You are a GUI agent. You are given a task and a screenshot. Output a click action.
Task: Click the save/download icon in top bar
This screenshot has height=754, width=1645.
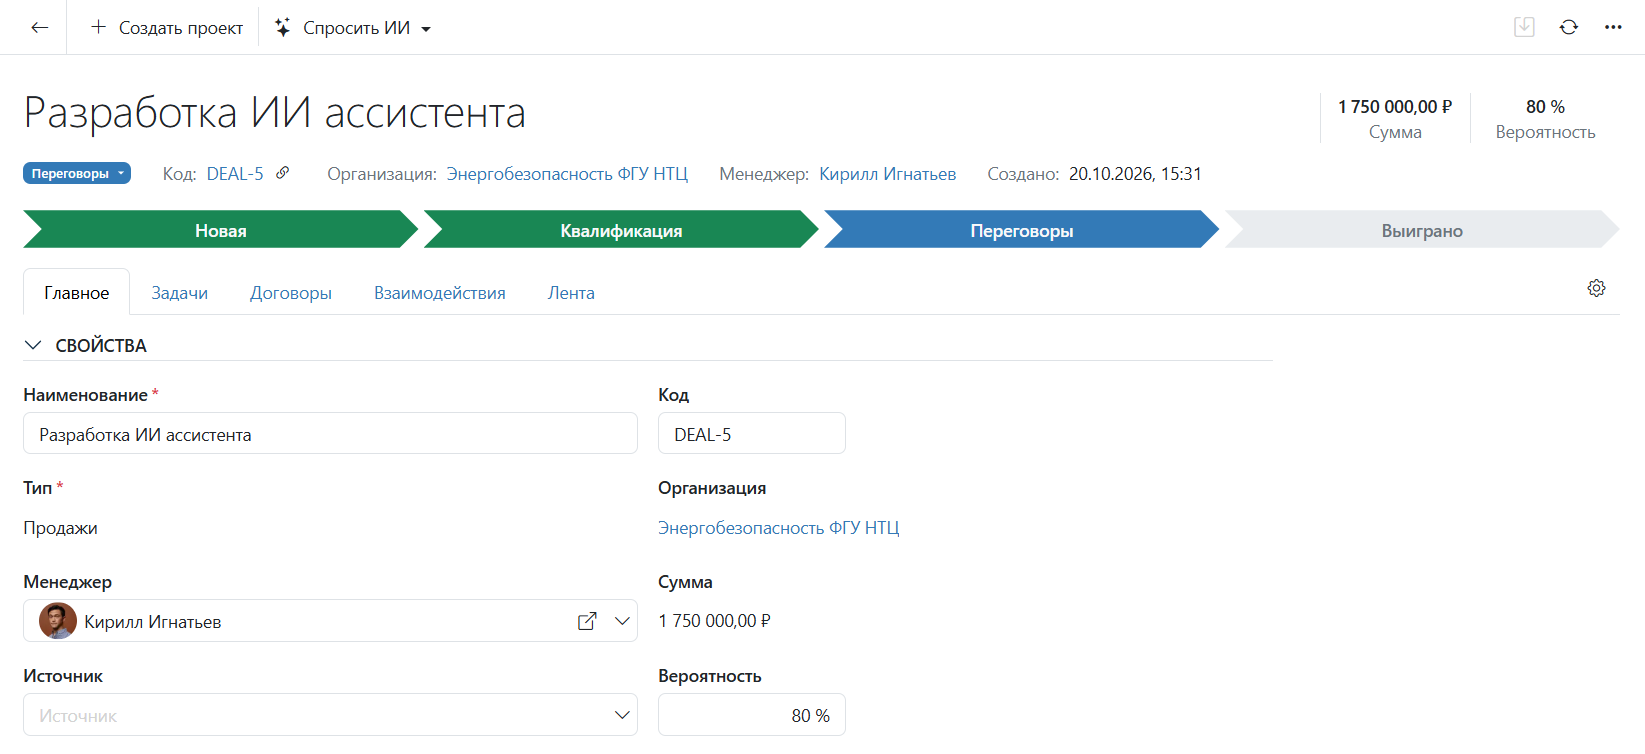point(1524,27)
